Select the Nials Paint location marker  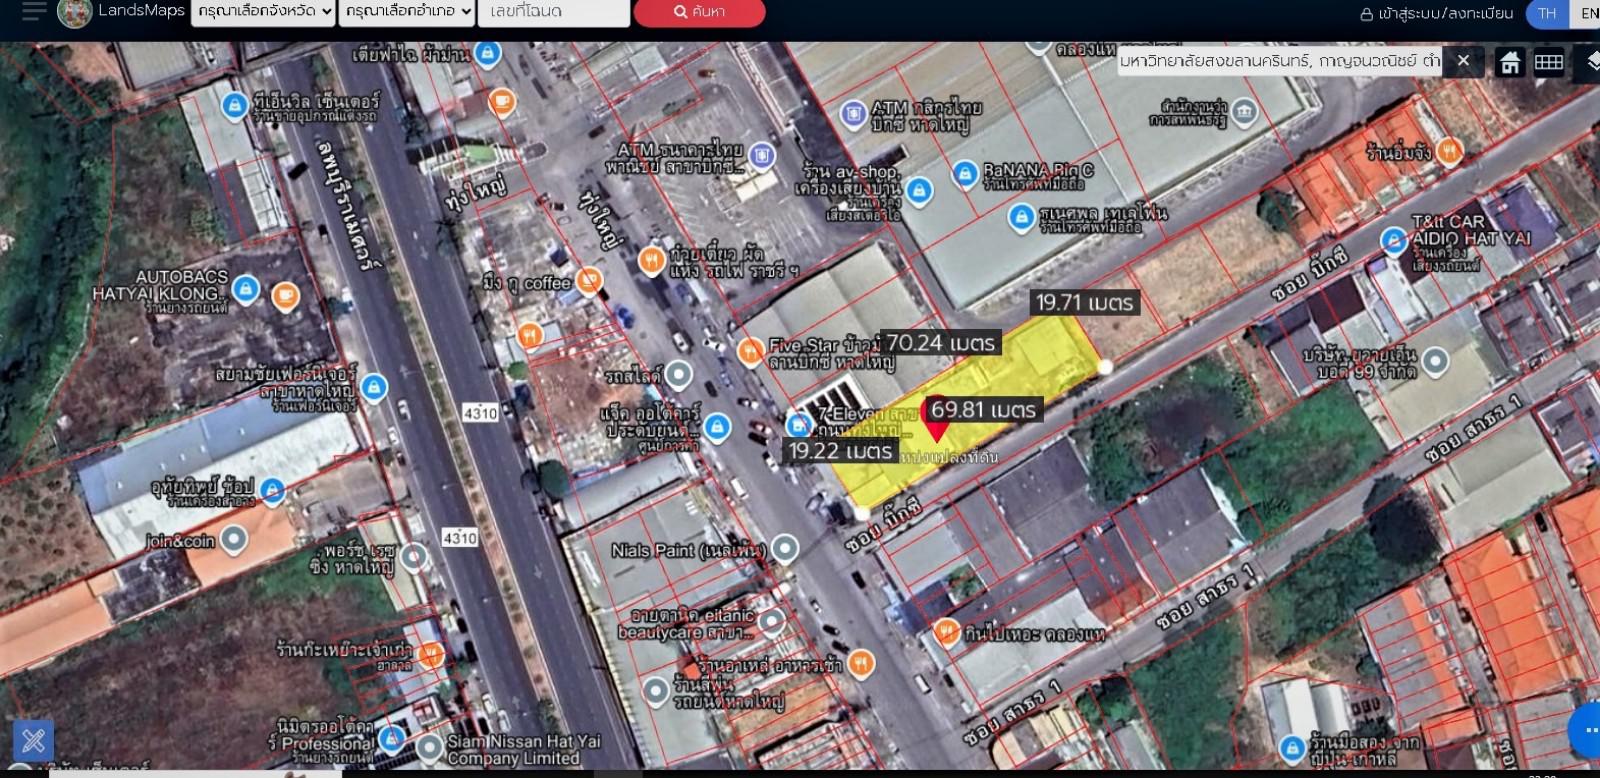coord(785,548)
